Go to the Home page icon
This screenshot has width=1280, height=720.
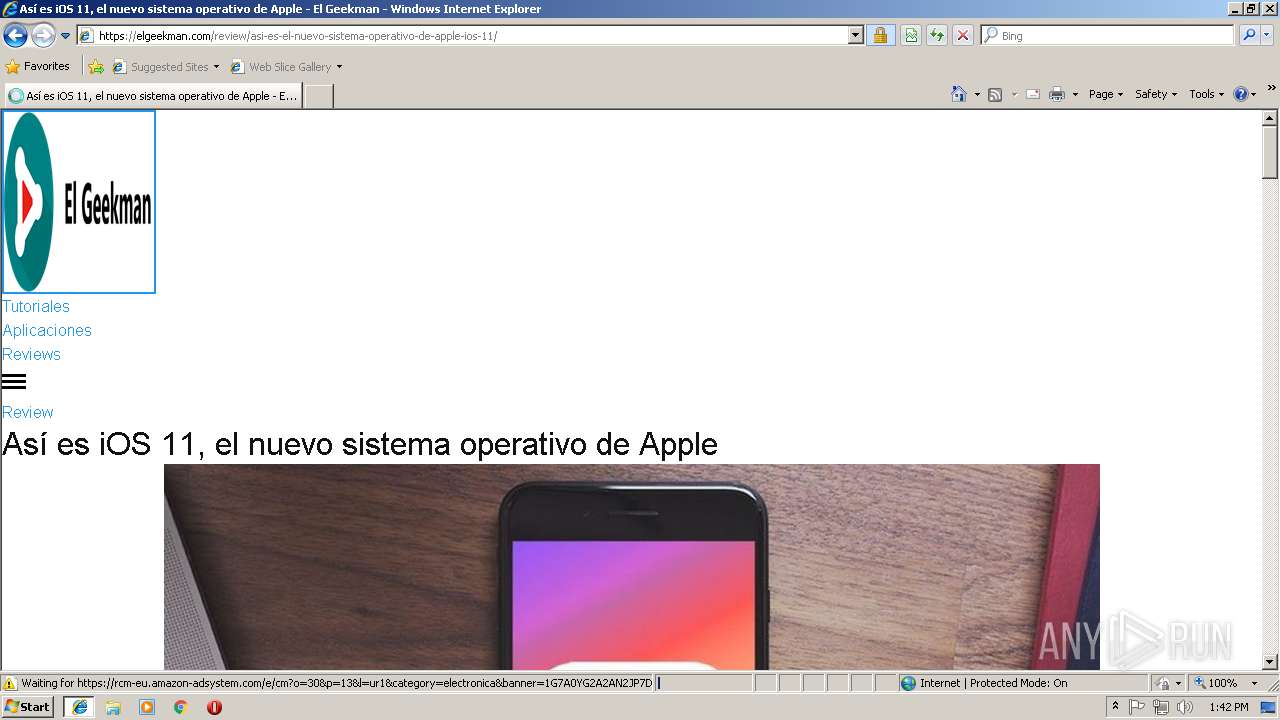[959, 94]
